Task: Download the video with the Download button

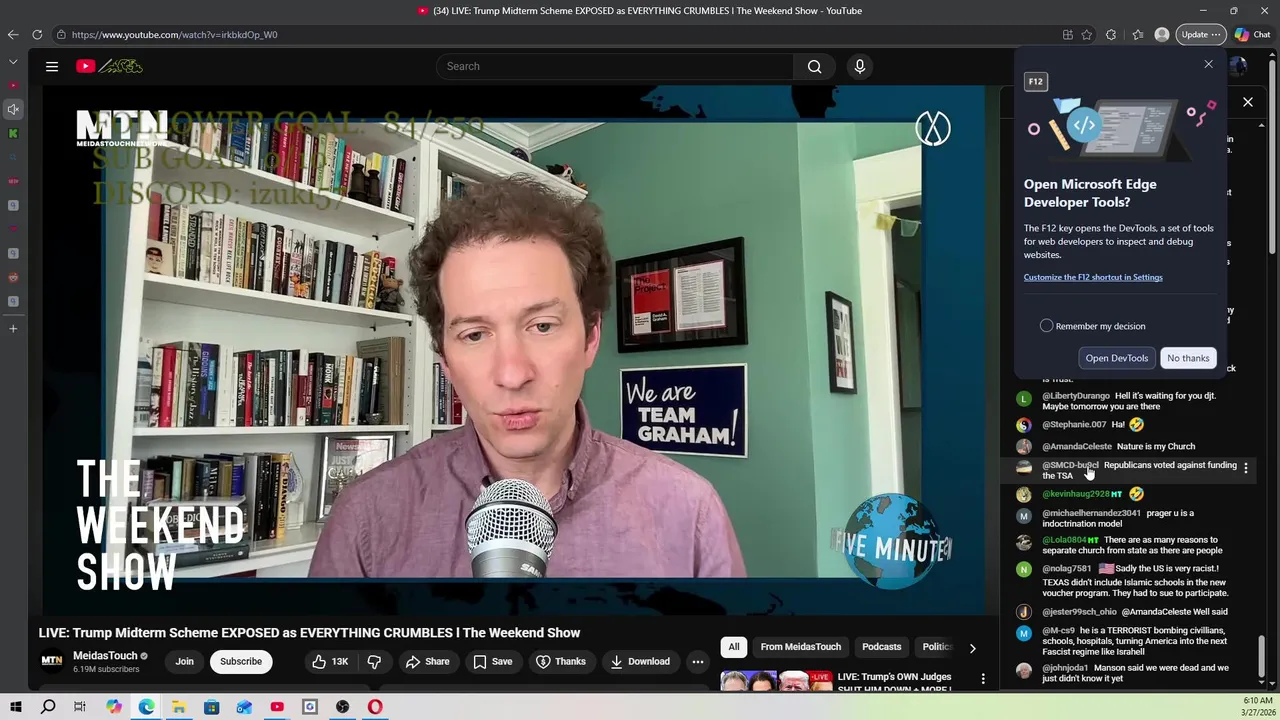Action: pyautogui.click(x=640, y=661)
